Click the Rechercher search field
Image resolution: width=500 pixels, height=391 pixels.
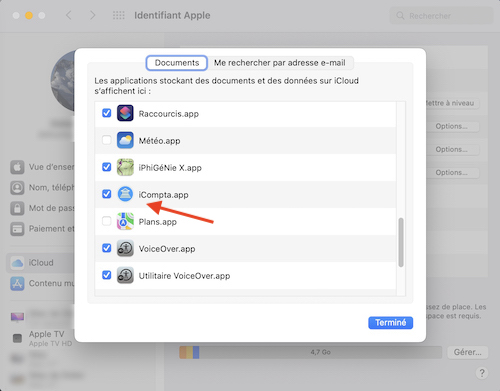(x=441, y=16)
